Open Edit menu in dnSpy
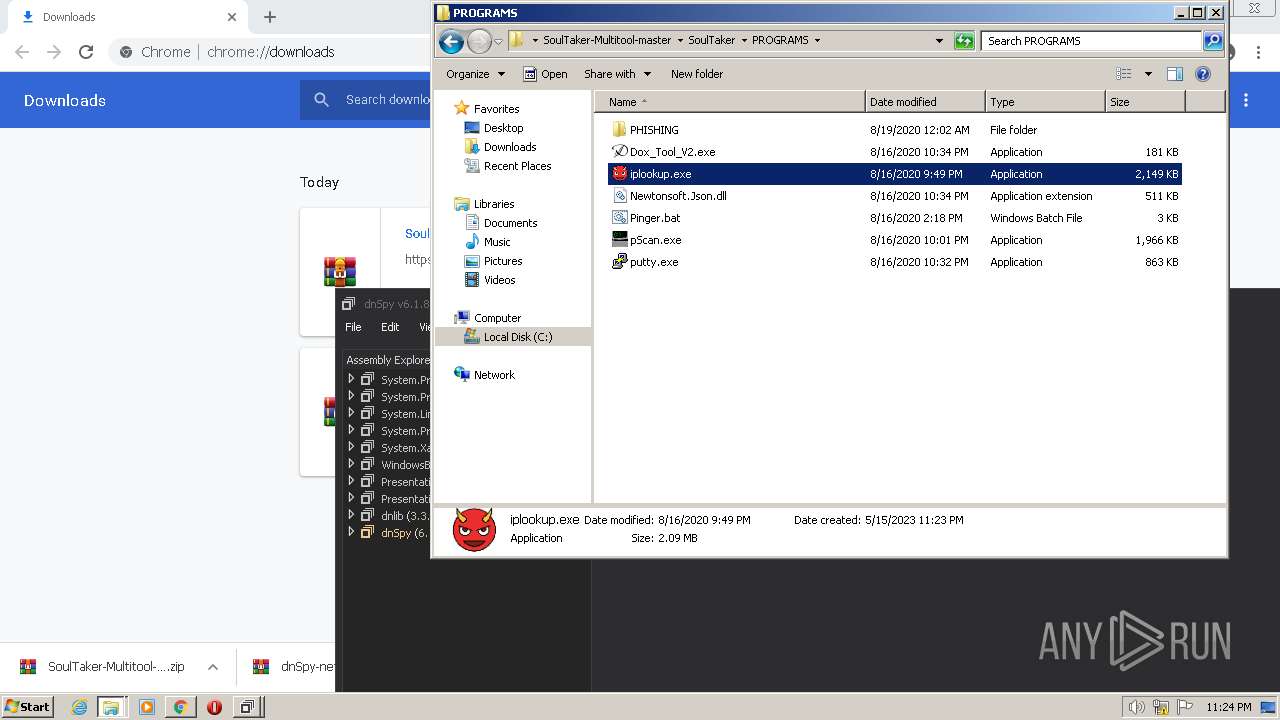Viewport: 1280px width, 720px height. pyautogui.click(x=390, y=327)
